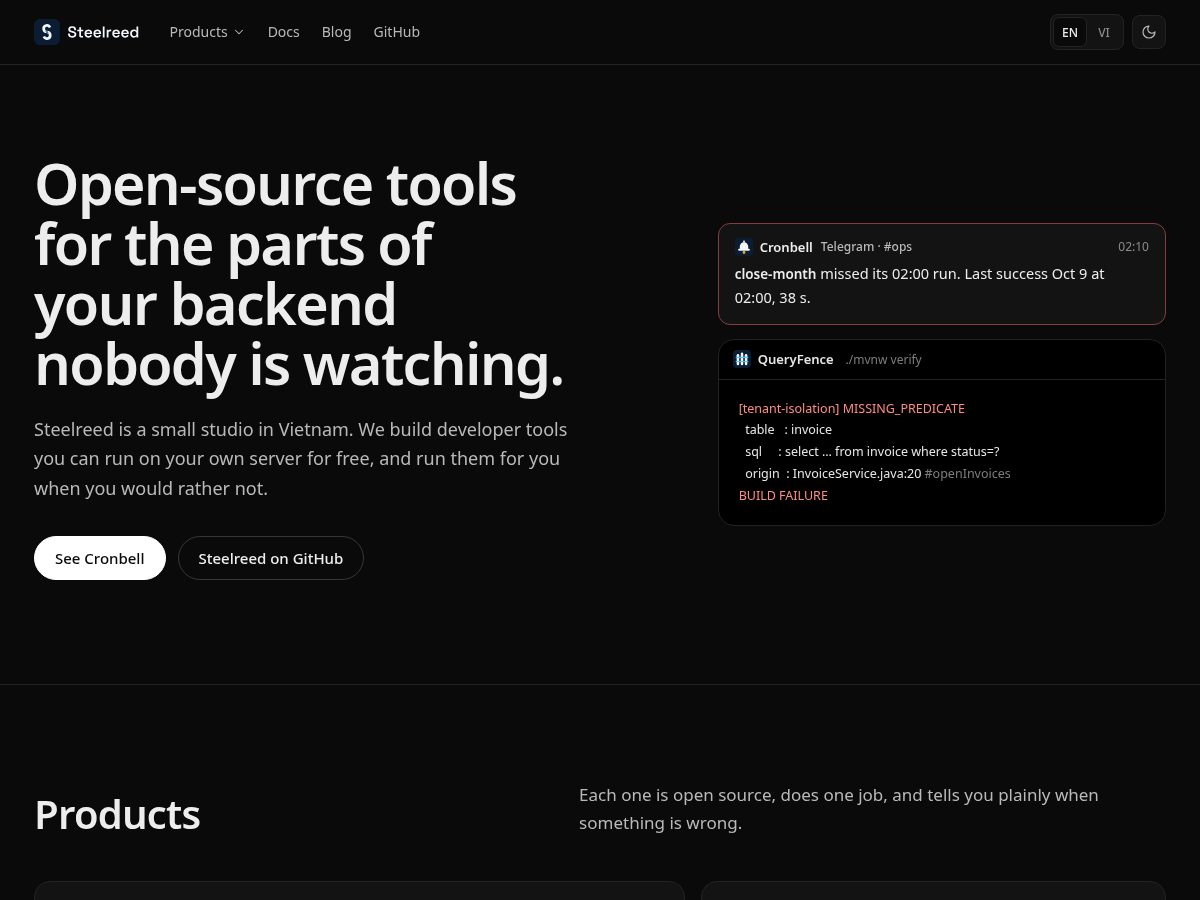Open the GitHub nav link
This screenshot has height=900, width=1200.
[x=396, y=32]
